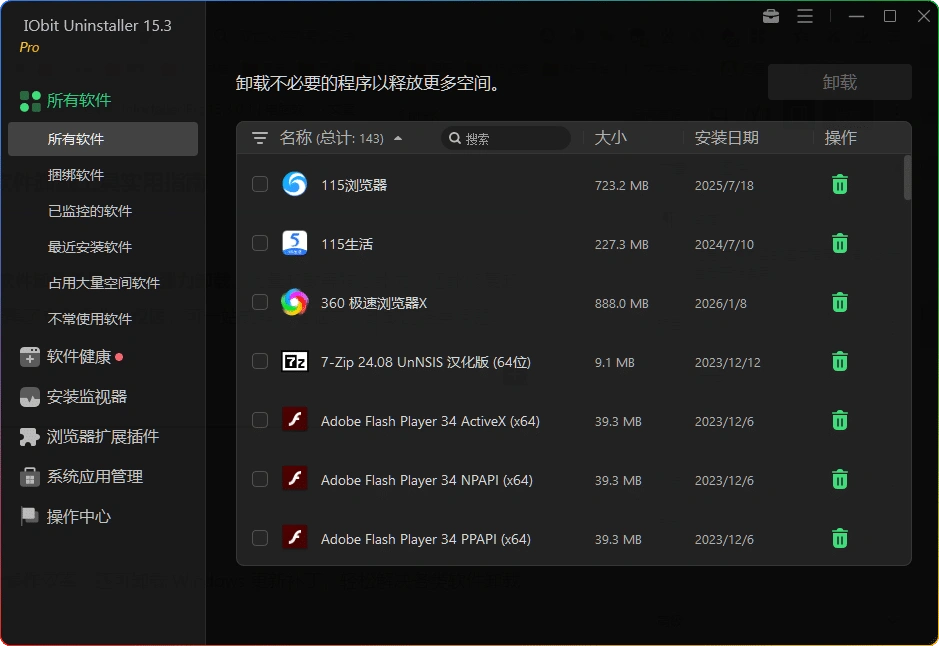
Task: Open the hamburger main menu
Action: coord(805,16)
